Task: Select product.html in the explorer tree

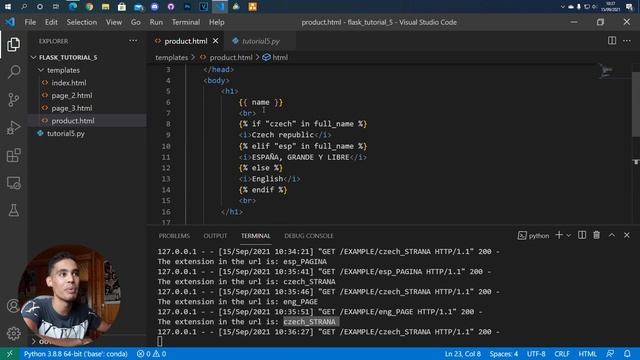Action: coord(87,121)
